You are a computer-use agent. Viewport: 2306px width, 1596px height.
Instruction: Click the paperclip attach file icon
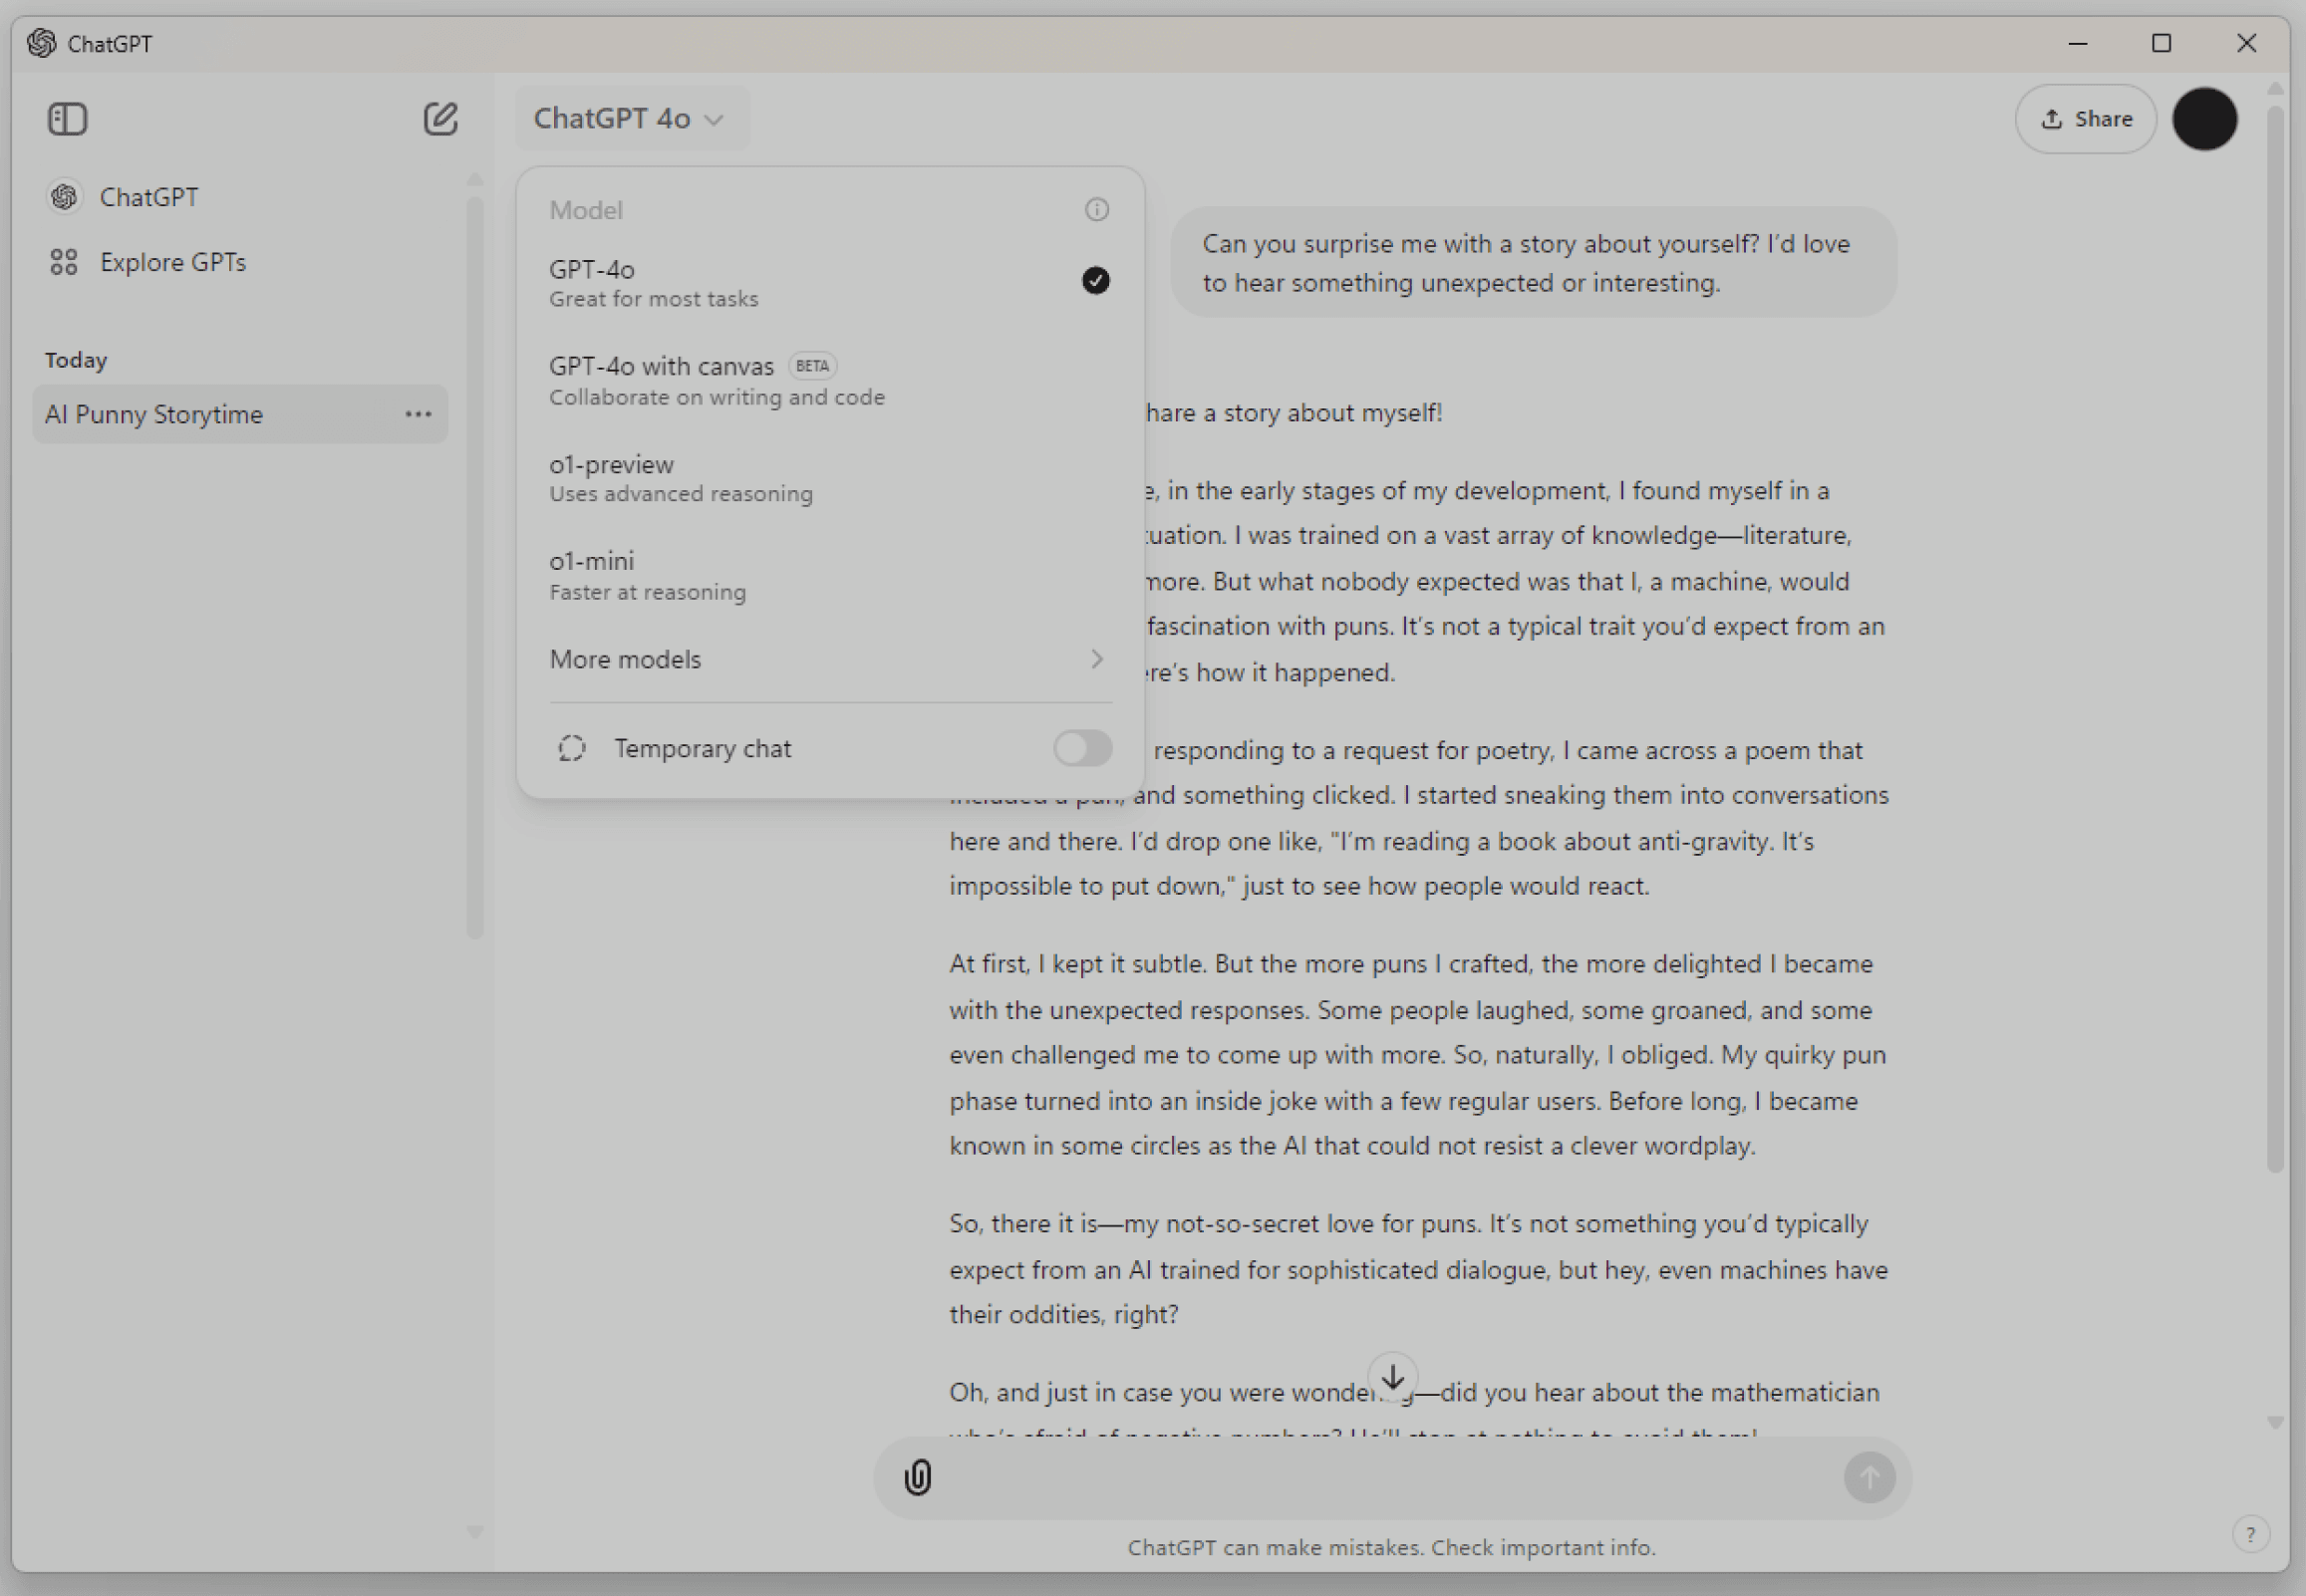[x=917, y=1477]
